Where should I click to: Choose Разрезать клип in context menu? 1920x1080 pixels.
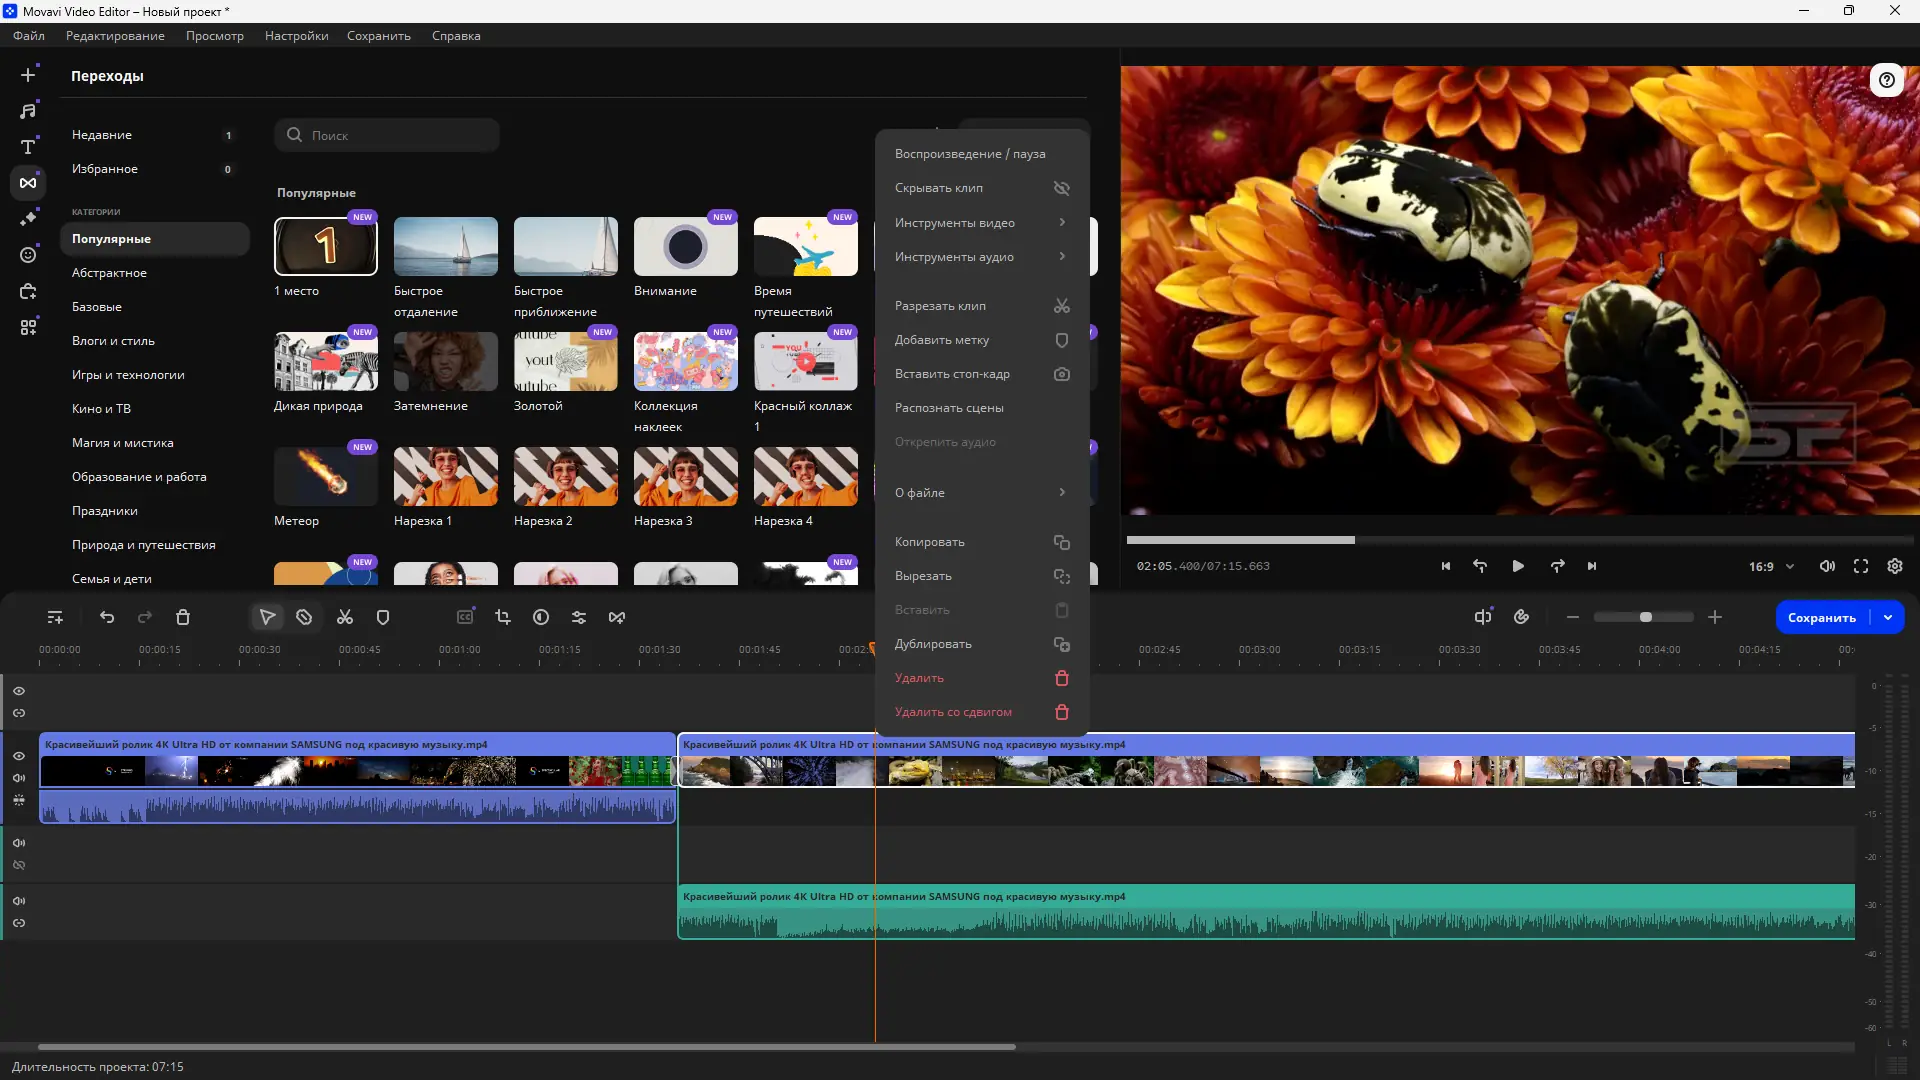(941, 305)
